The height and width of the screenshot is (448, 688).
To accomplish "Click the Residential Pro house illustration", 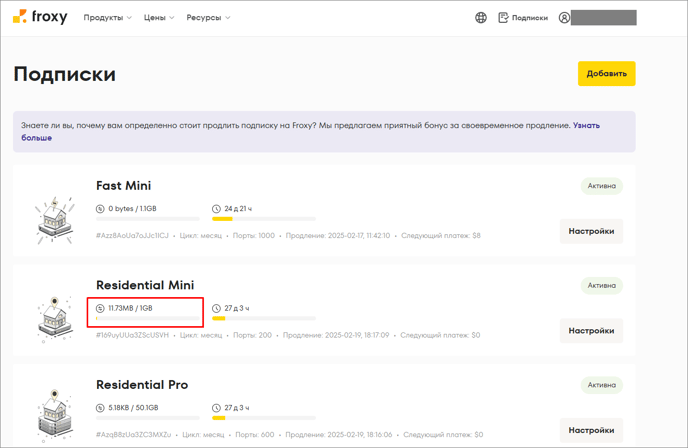I will pyautogui.click(x=55, y=416).
